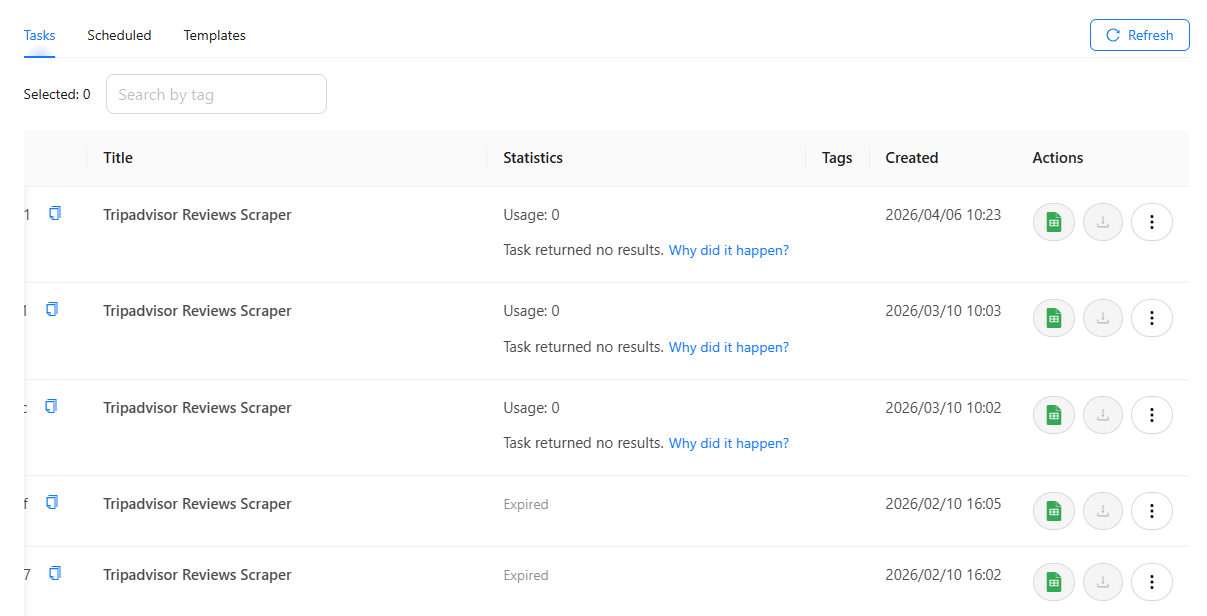Click 'Why did it happen?' for 2026/03/10 10:02 task
Image resolution: width=1207 pixels, height=616 pixels.
click(x=728, y=443)
